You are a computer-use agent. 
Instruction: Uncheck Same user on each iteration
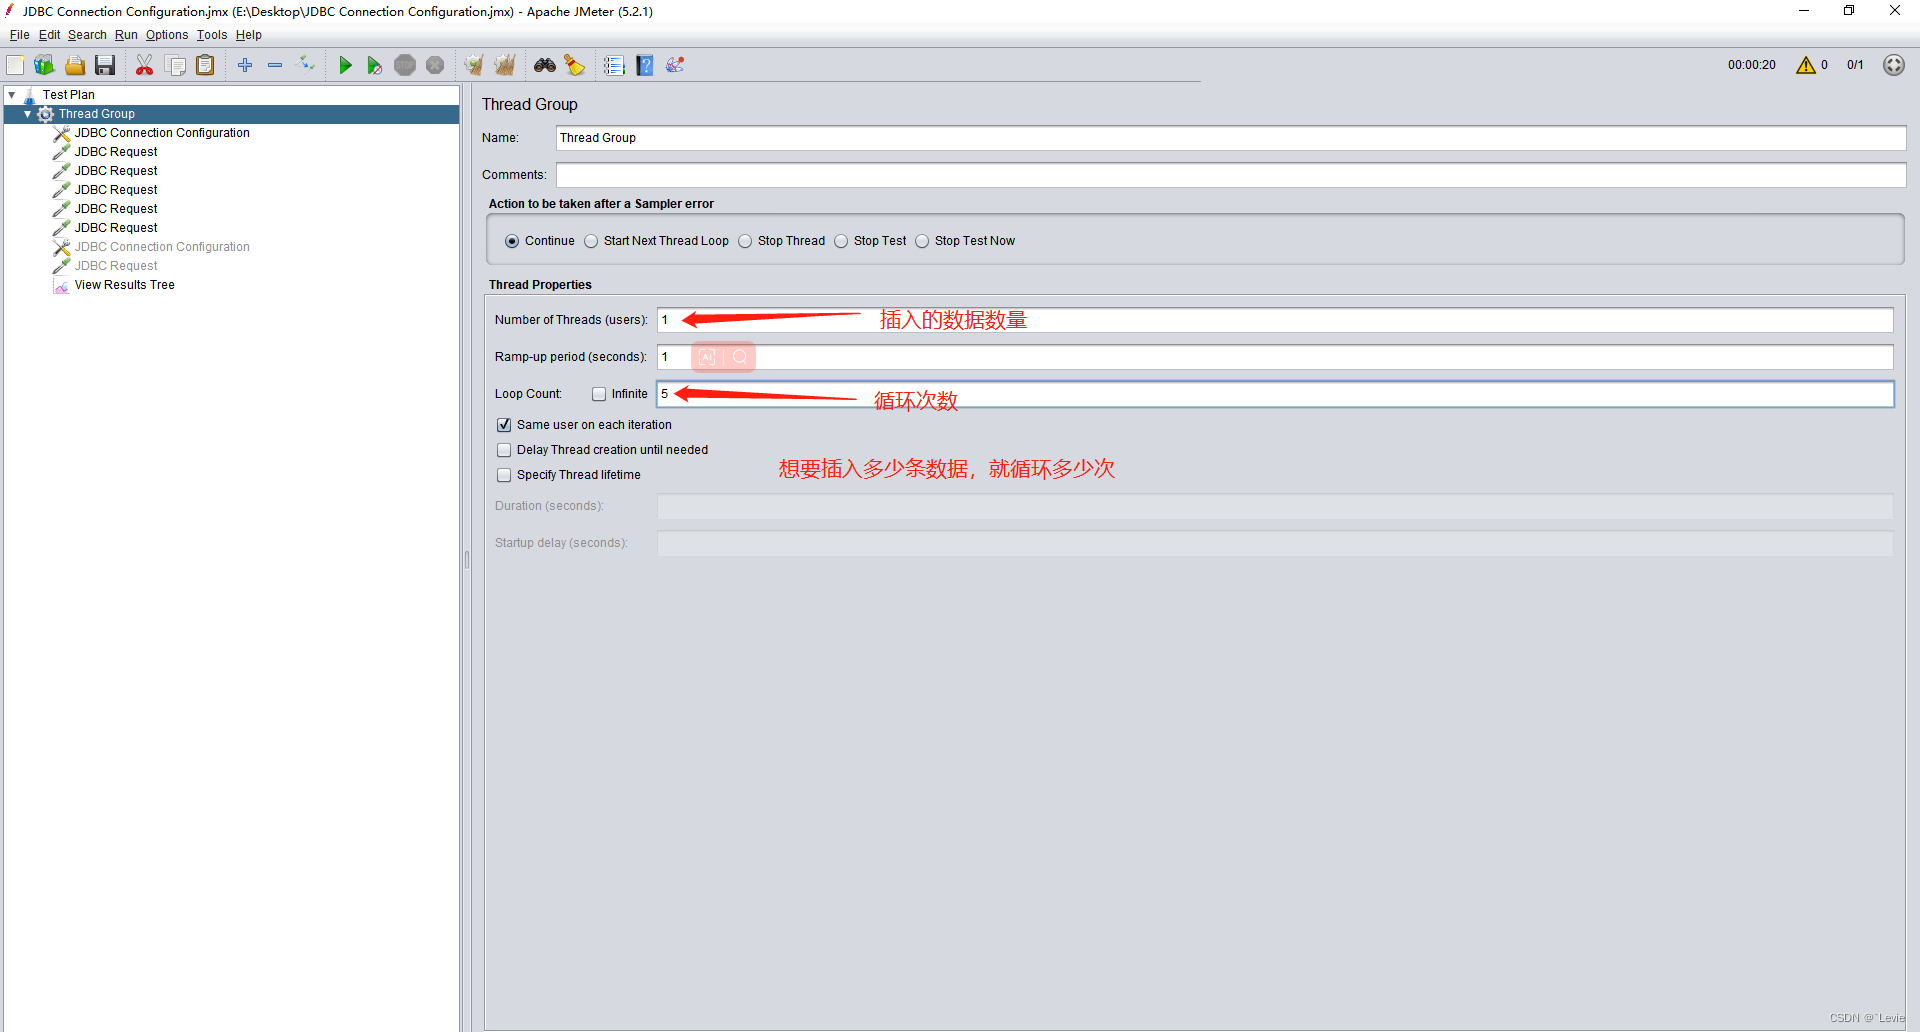click(x=504, y=424)
